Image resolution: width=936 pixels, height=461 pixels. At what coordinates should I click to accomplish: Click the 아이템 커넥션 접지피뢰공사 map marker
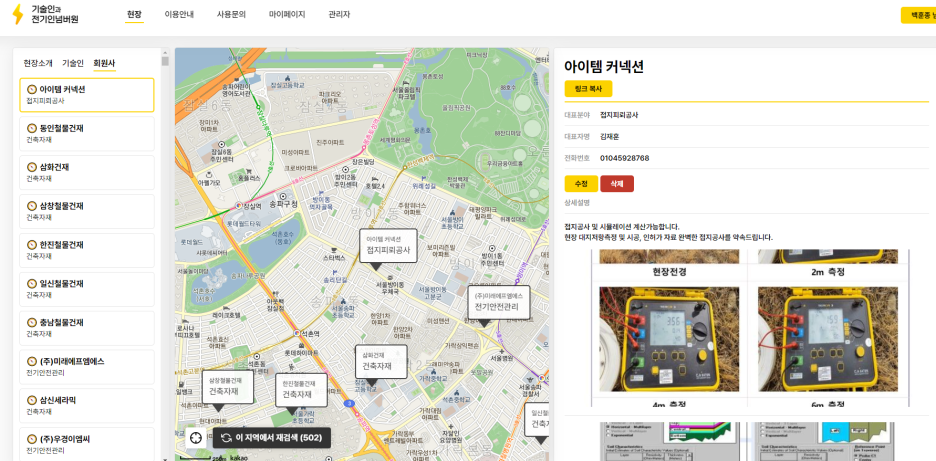pos(388,245)
